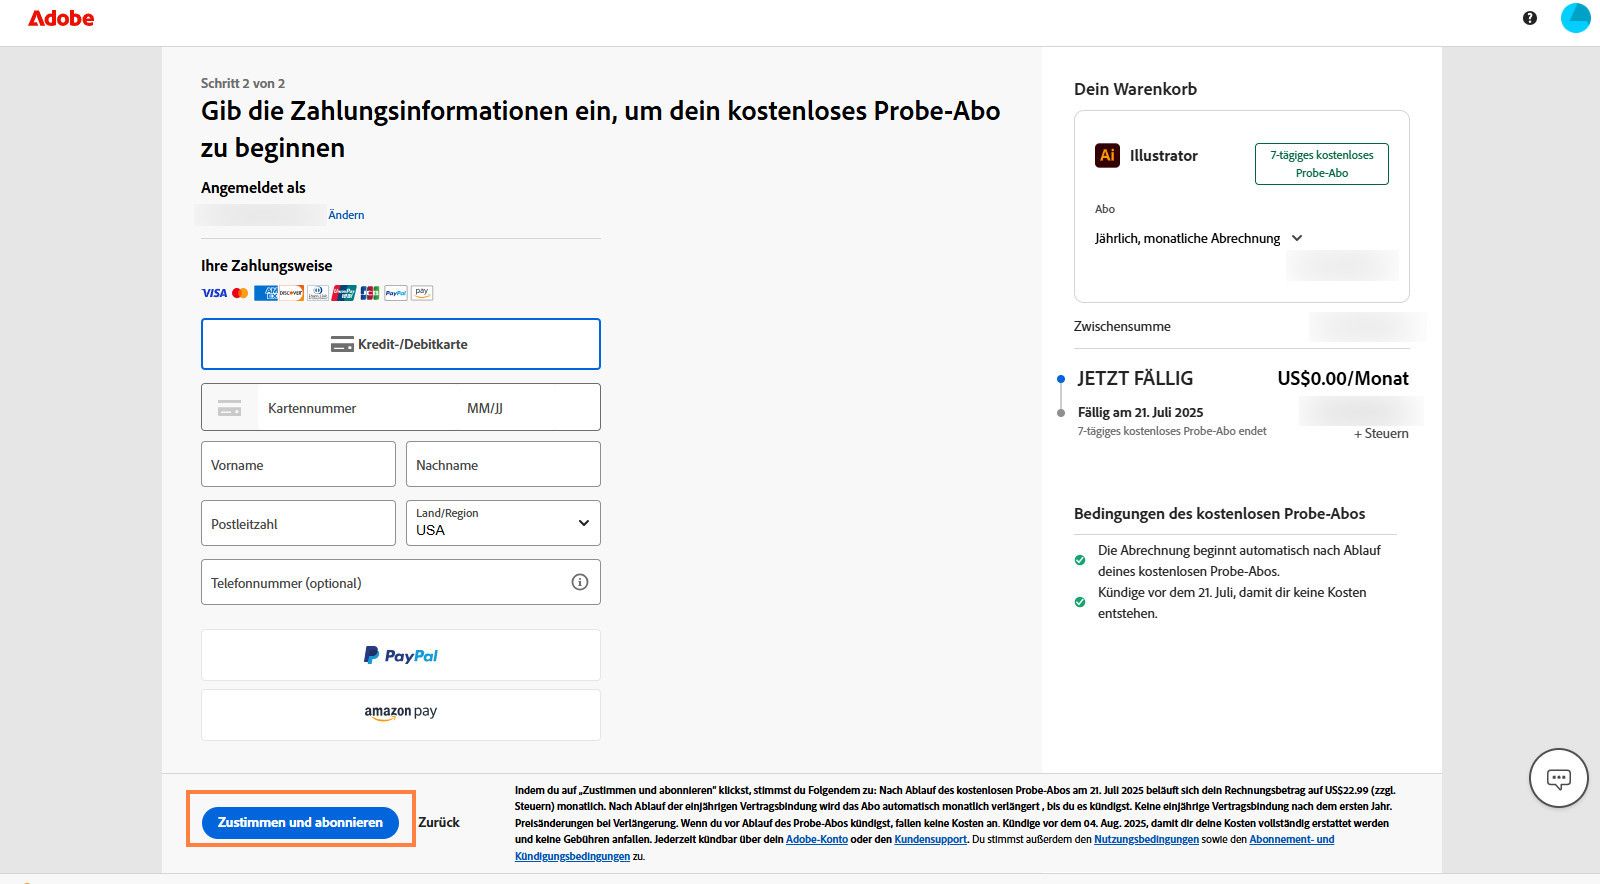Click the Ändern link

[x=346, y=215]
